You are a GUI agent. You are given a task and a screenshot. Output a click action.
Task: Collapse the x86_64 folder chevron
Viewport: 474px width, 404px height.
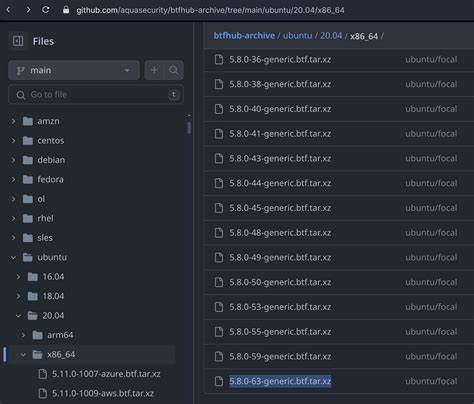click(x=23, y=354)
